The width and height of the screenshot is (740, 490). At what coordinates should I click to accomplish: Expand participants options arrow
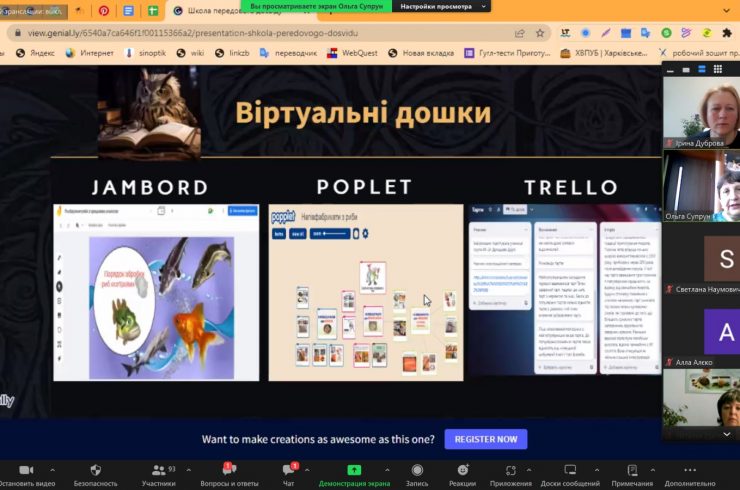[189, 470]
